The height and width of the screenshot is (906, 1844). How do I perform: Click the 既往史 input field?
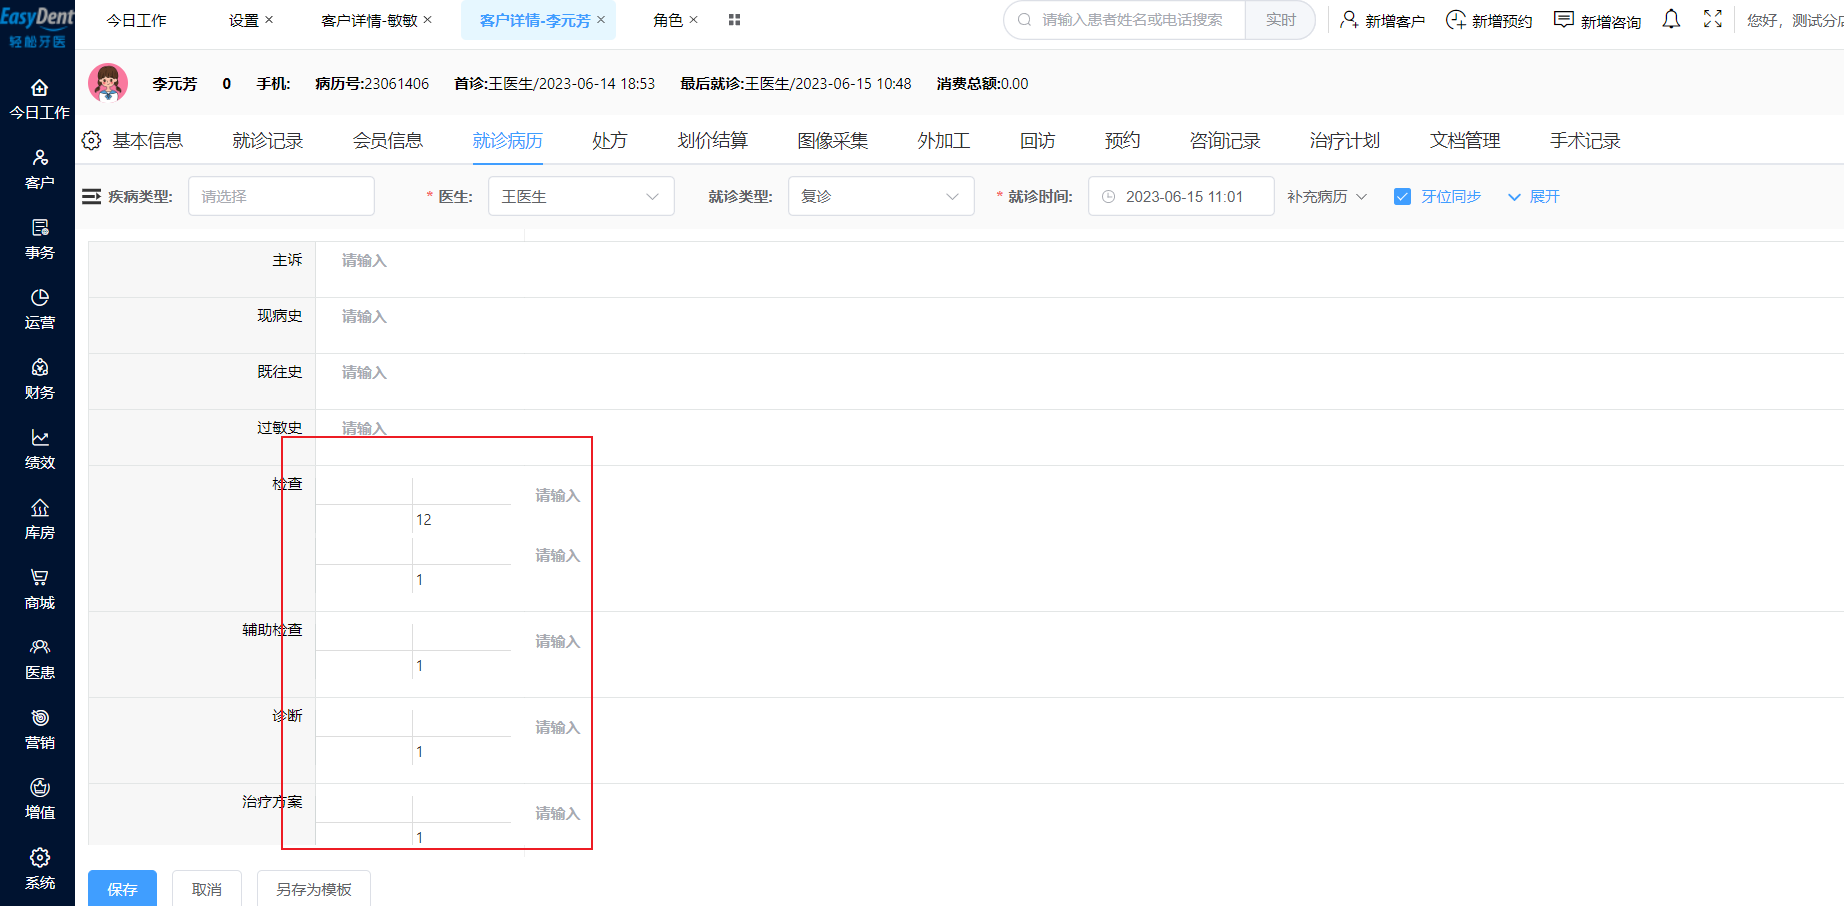click(1080, 381)
